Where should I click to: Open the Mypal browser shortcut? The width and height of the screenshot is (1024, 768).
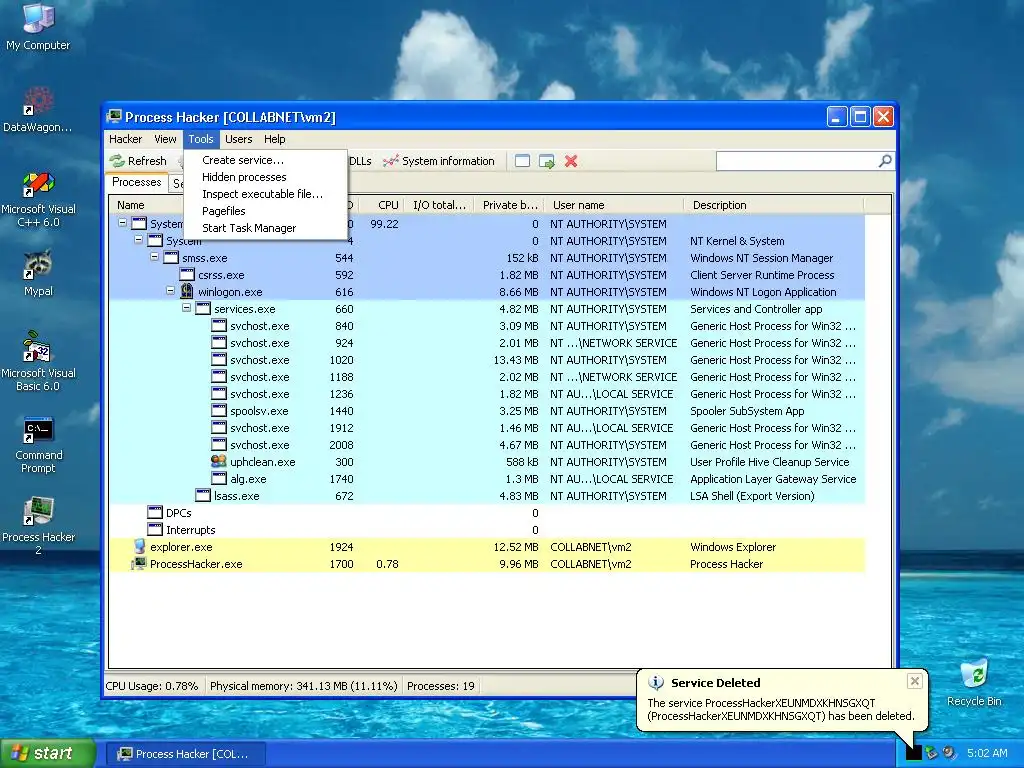coord(38,273)
